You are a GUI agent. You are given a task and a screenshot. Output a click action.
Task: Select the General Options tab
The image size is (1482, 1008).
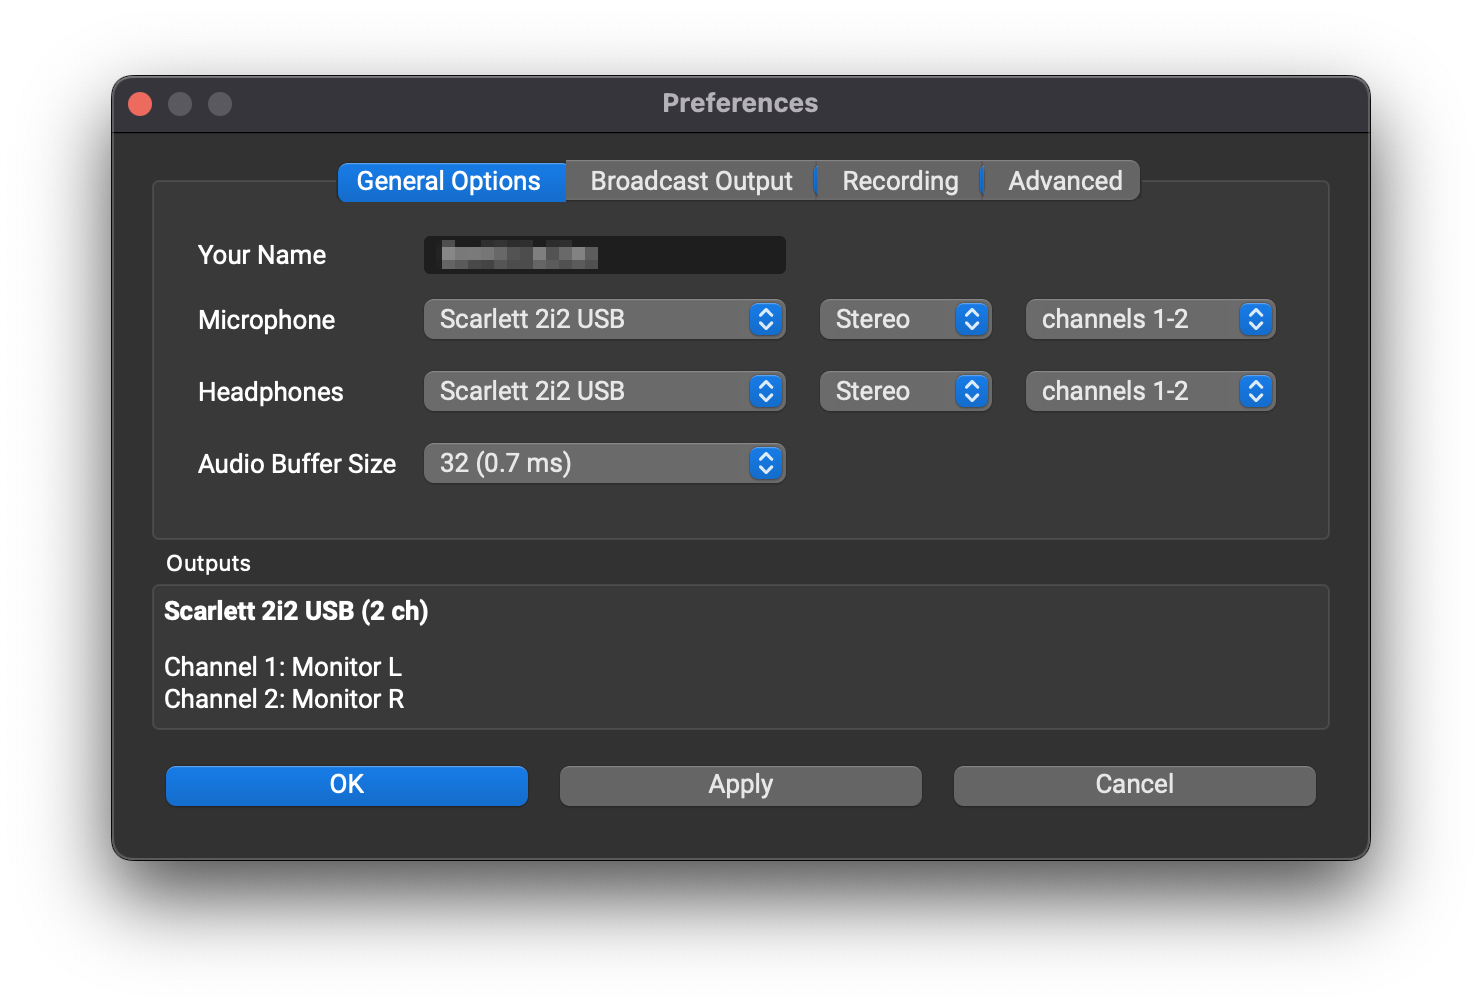(x=449, y=181)
